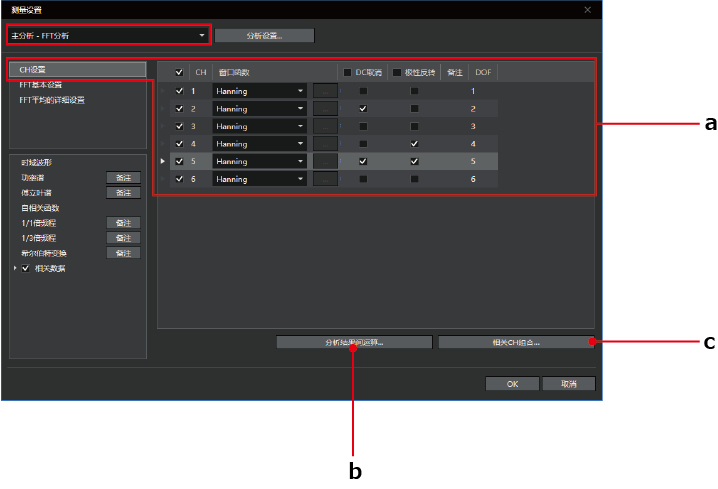Confirm settings with the OK button
Viewport: 718px width, 489px height.
click(x=511, y=383)
